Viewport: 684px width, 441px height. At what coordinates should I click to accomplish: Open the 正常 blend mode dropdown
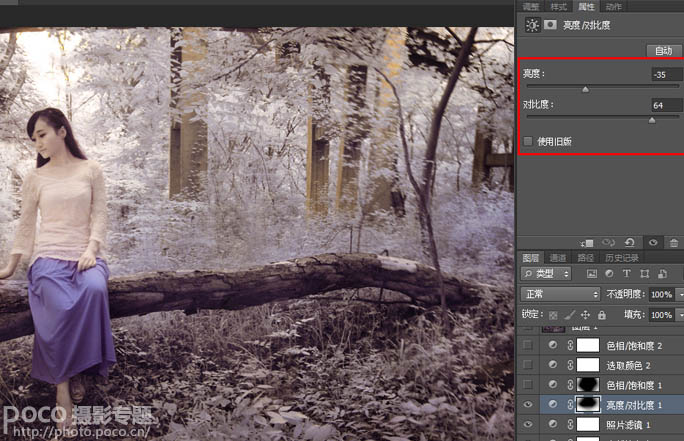tap(560, 295)
